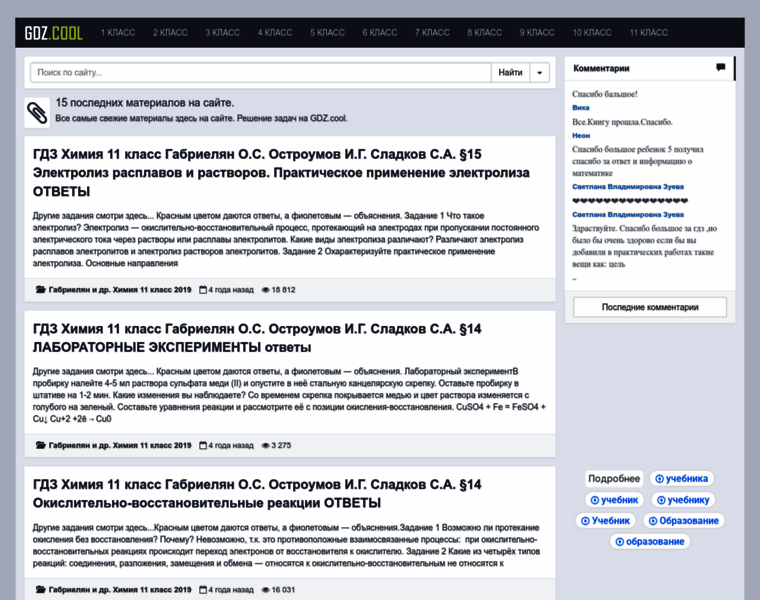
Task: Click the учебника tag pill
Action: tap(681, 479)
